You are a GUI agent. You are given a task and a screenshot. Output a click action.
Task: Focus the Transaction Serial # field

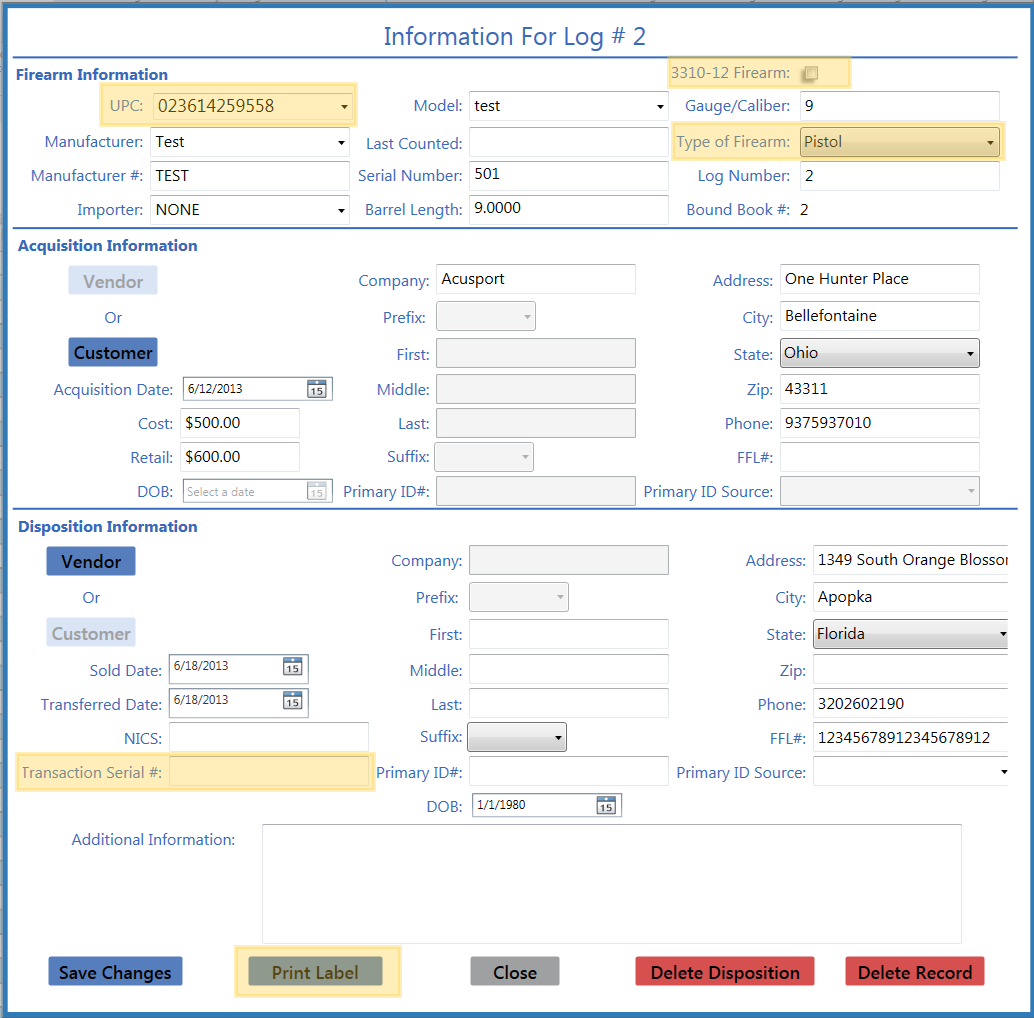click(x=269, y=771)
